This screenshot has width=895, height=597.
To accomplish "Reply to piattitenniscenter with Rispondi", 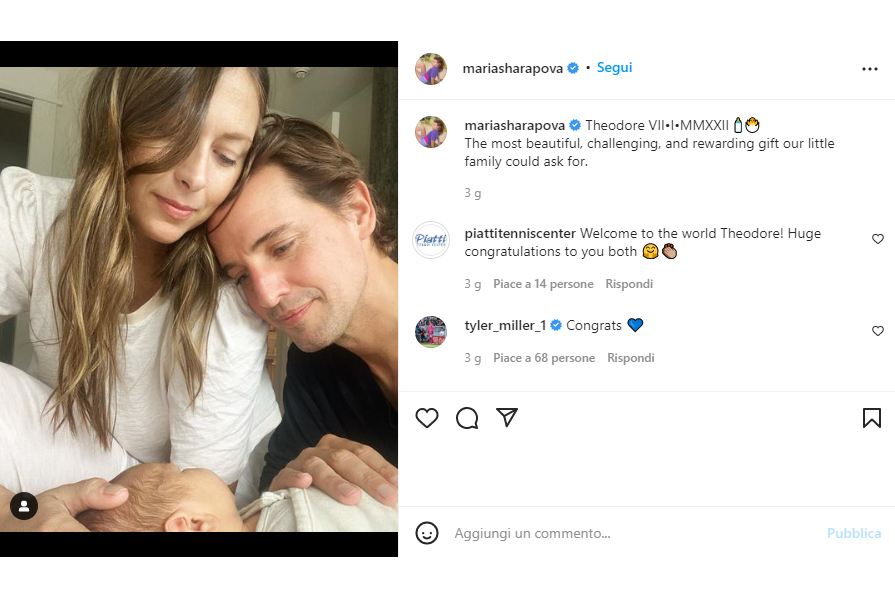I will (630, 284).
